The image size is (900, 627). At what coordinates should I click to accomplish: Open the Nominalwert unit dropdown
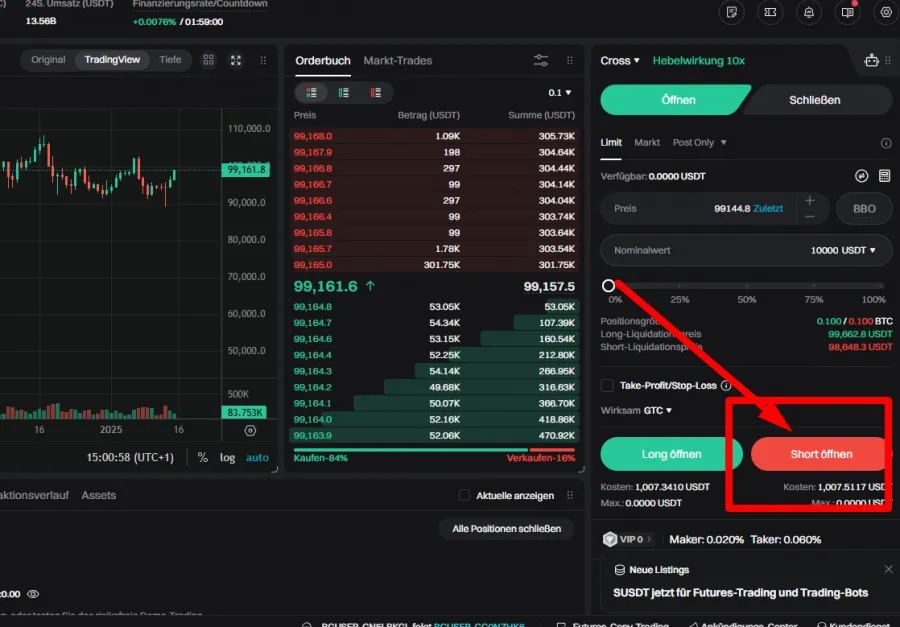pos(875,250)
